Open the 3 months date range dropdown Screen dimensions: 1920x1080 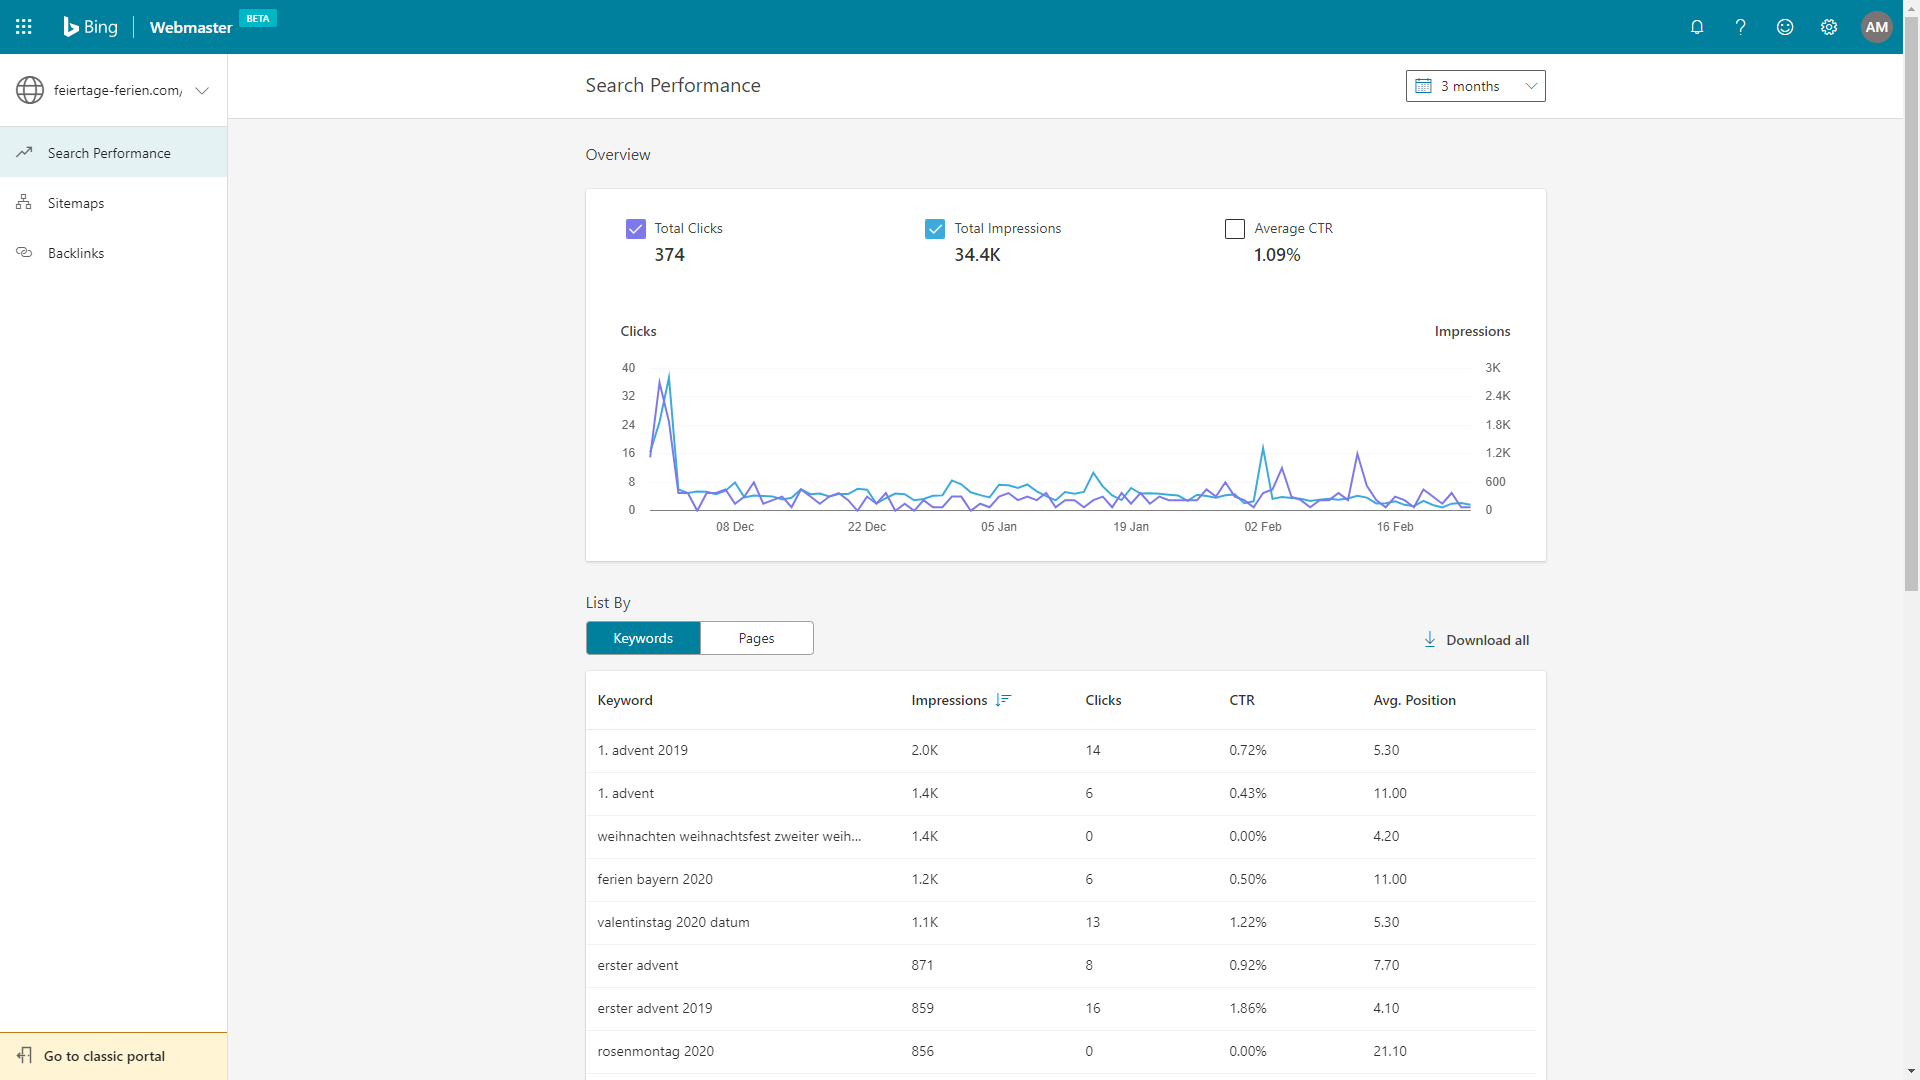click(x=1475, y=86)
